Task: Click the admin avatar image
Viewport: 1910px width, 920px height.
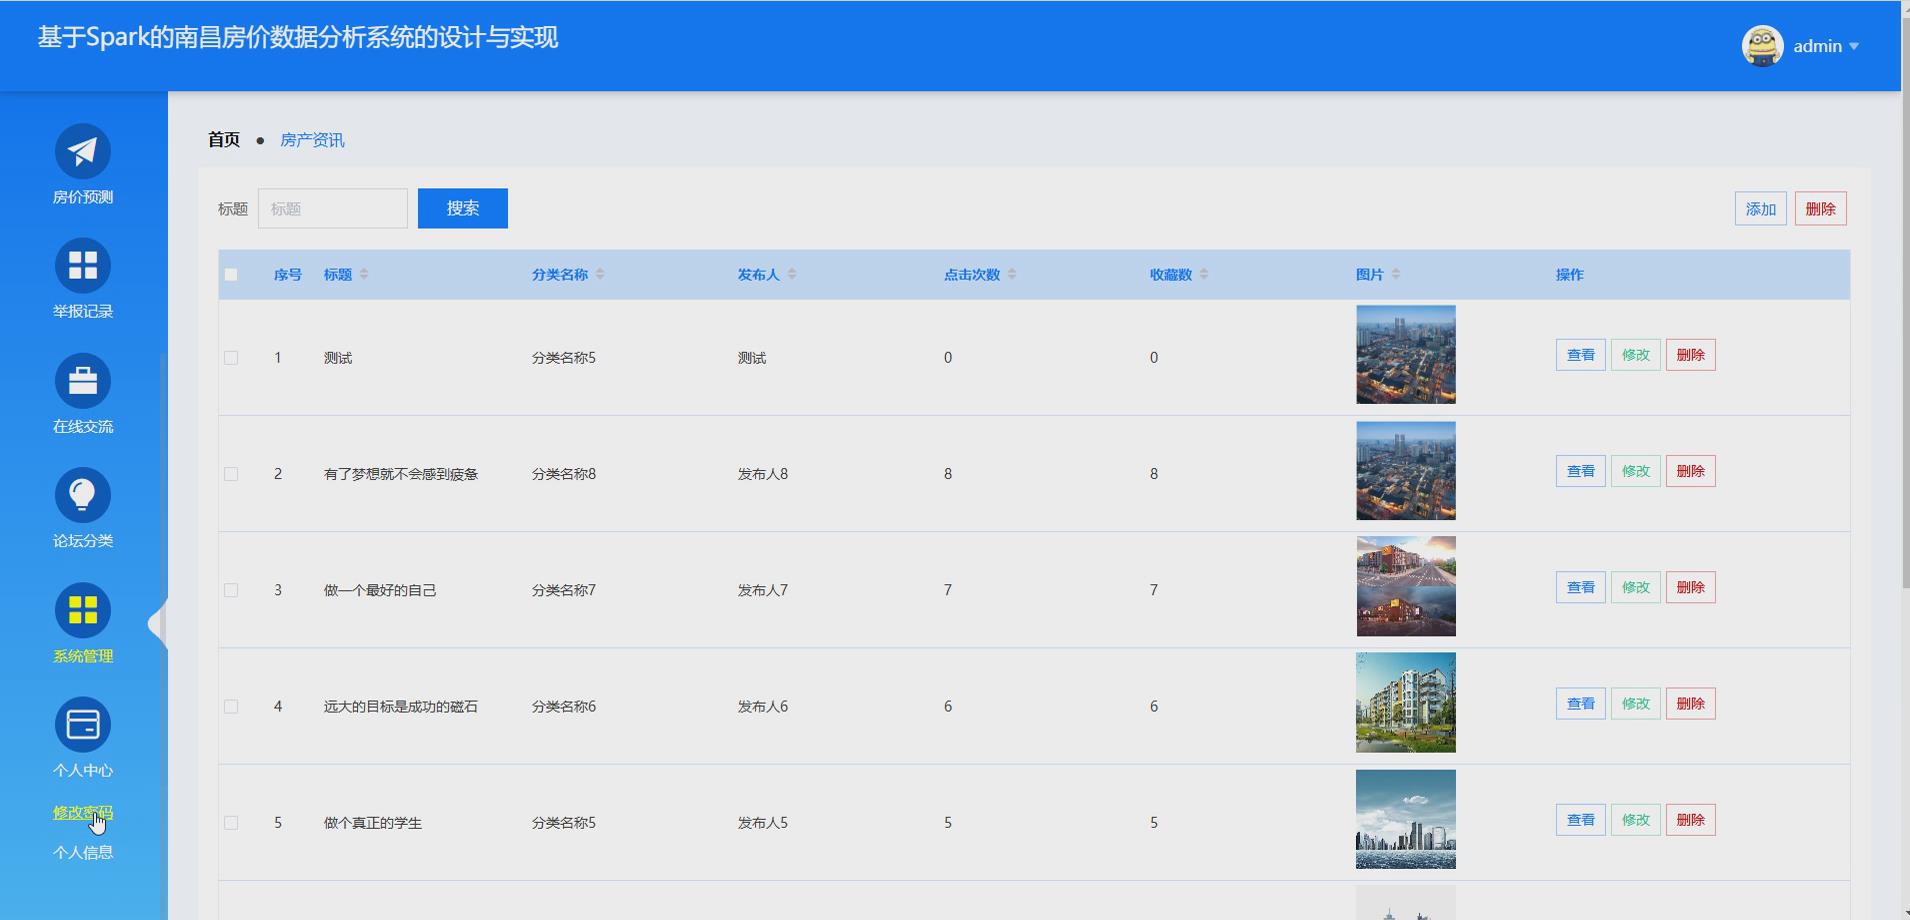Action: tap(1762, 46)
